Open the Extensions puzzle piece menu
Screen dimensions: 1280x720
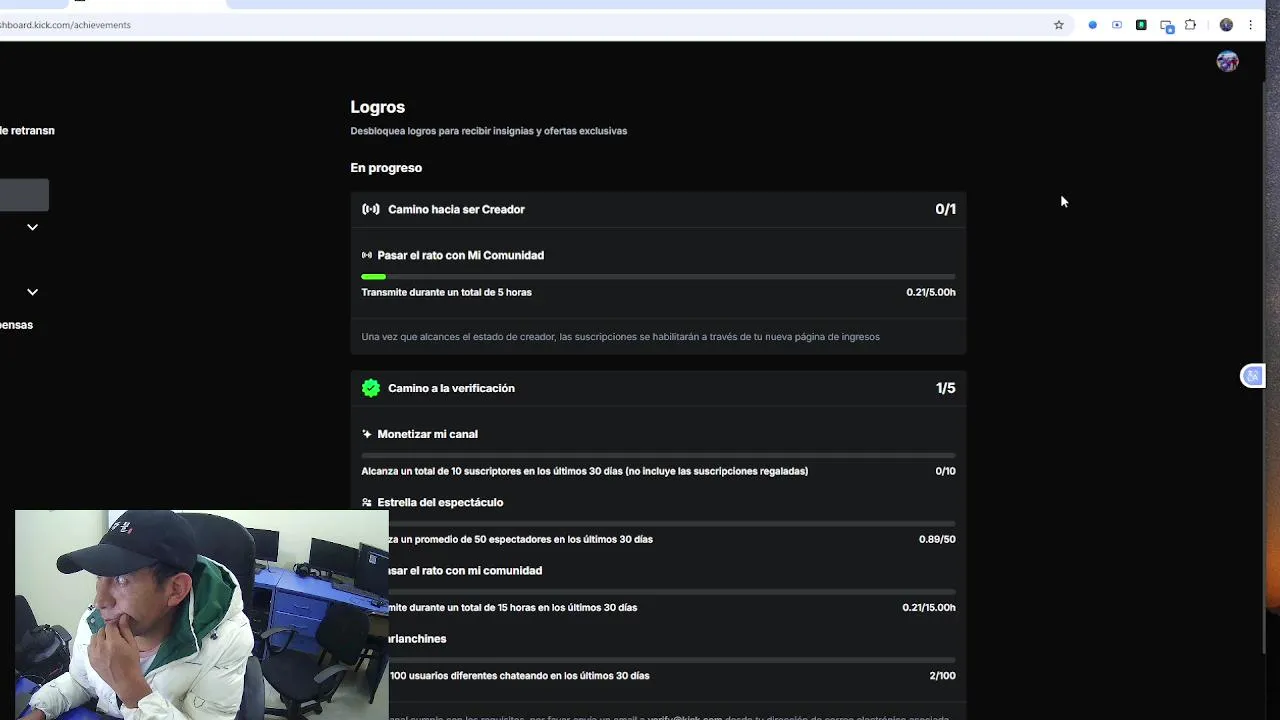click(x=1190, y=25)
